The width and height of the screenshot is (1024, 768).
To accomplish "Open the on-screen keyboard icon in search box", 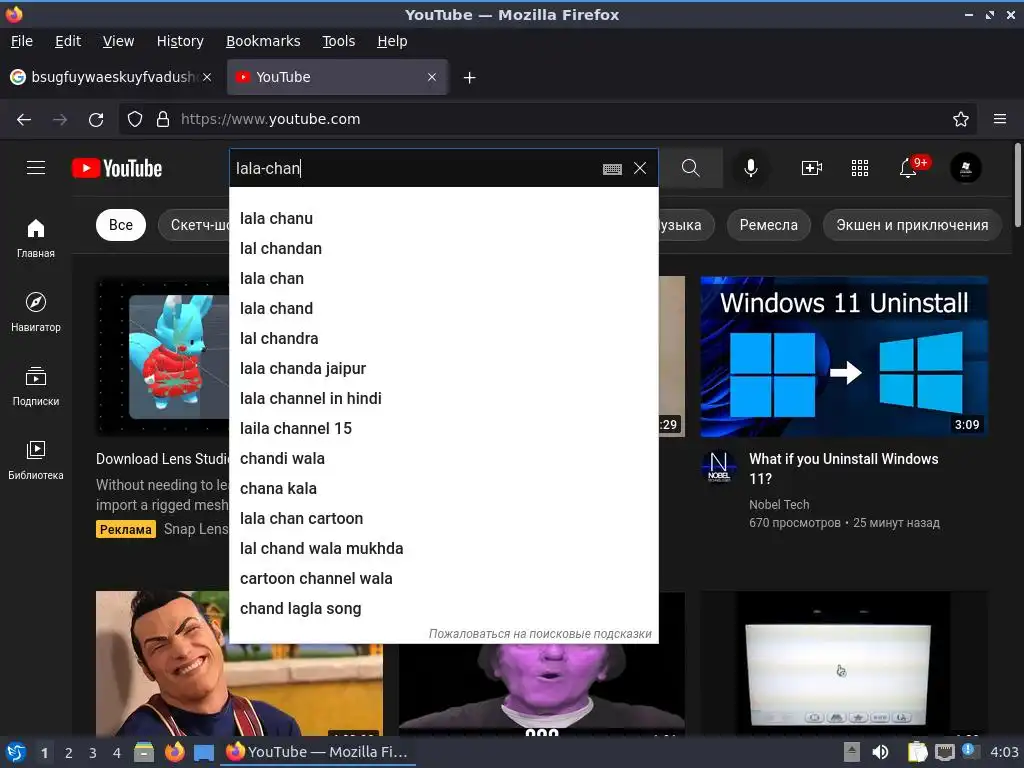I will tap(612, 169).
